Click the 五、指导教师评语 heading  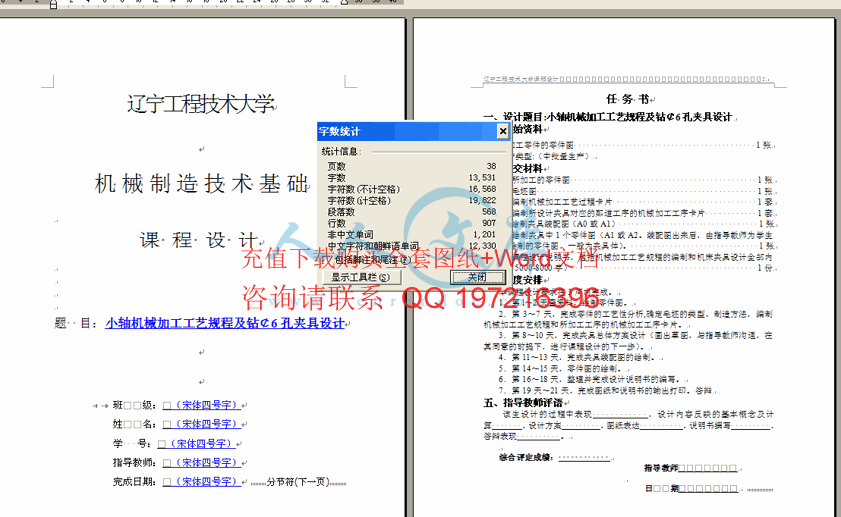point(523,402)
